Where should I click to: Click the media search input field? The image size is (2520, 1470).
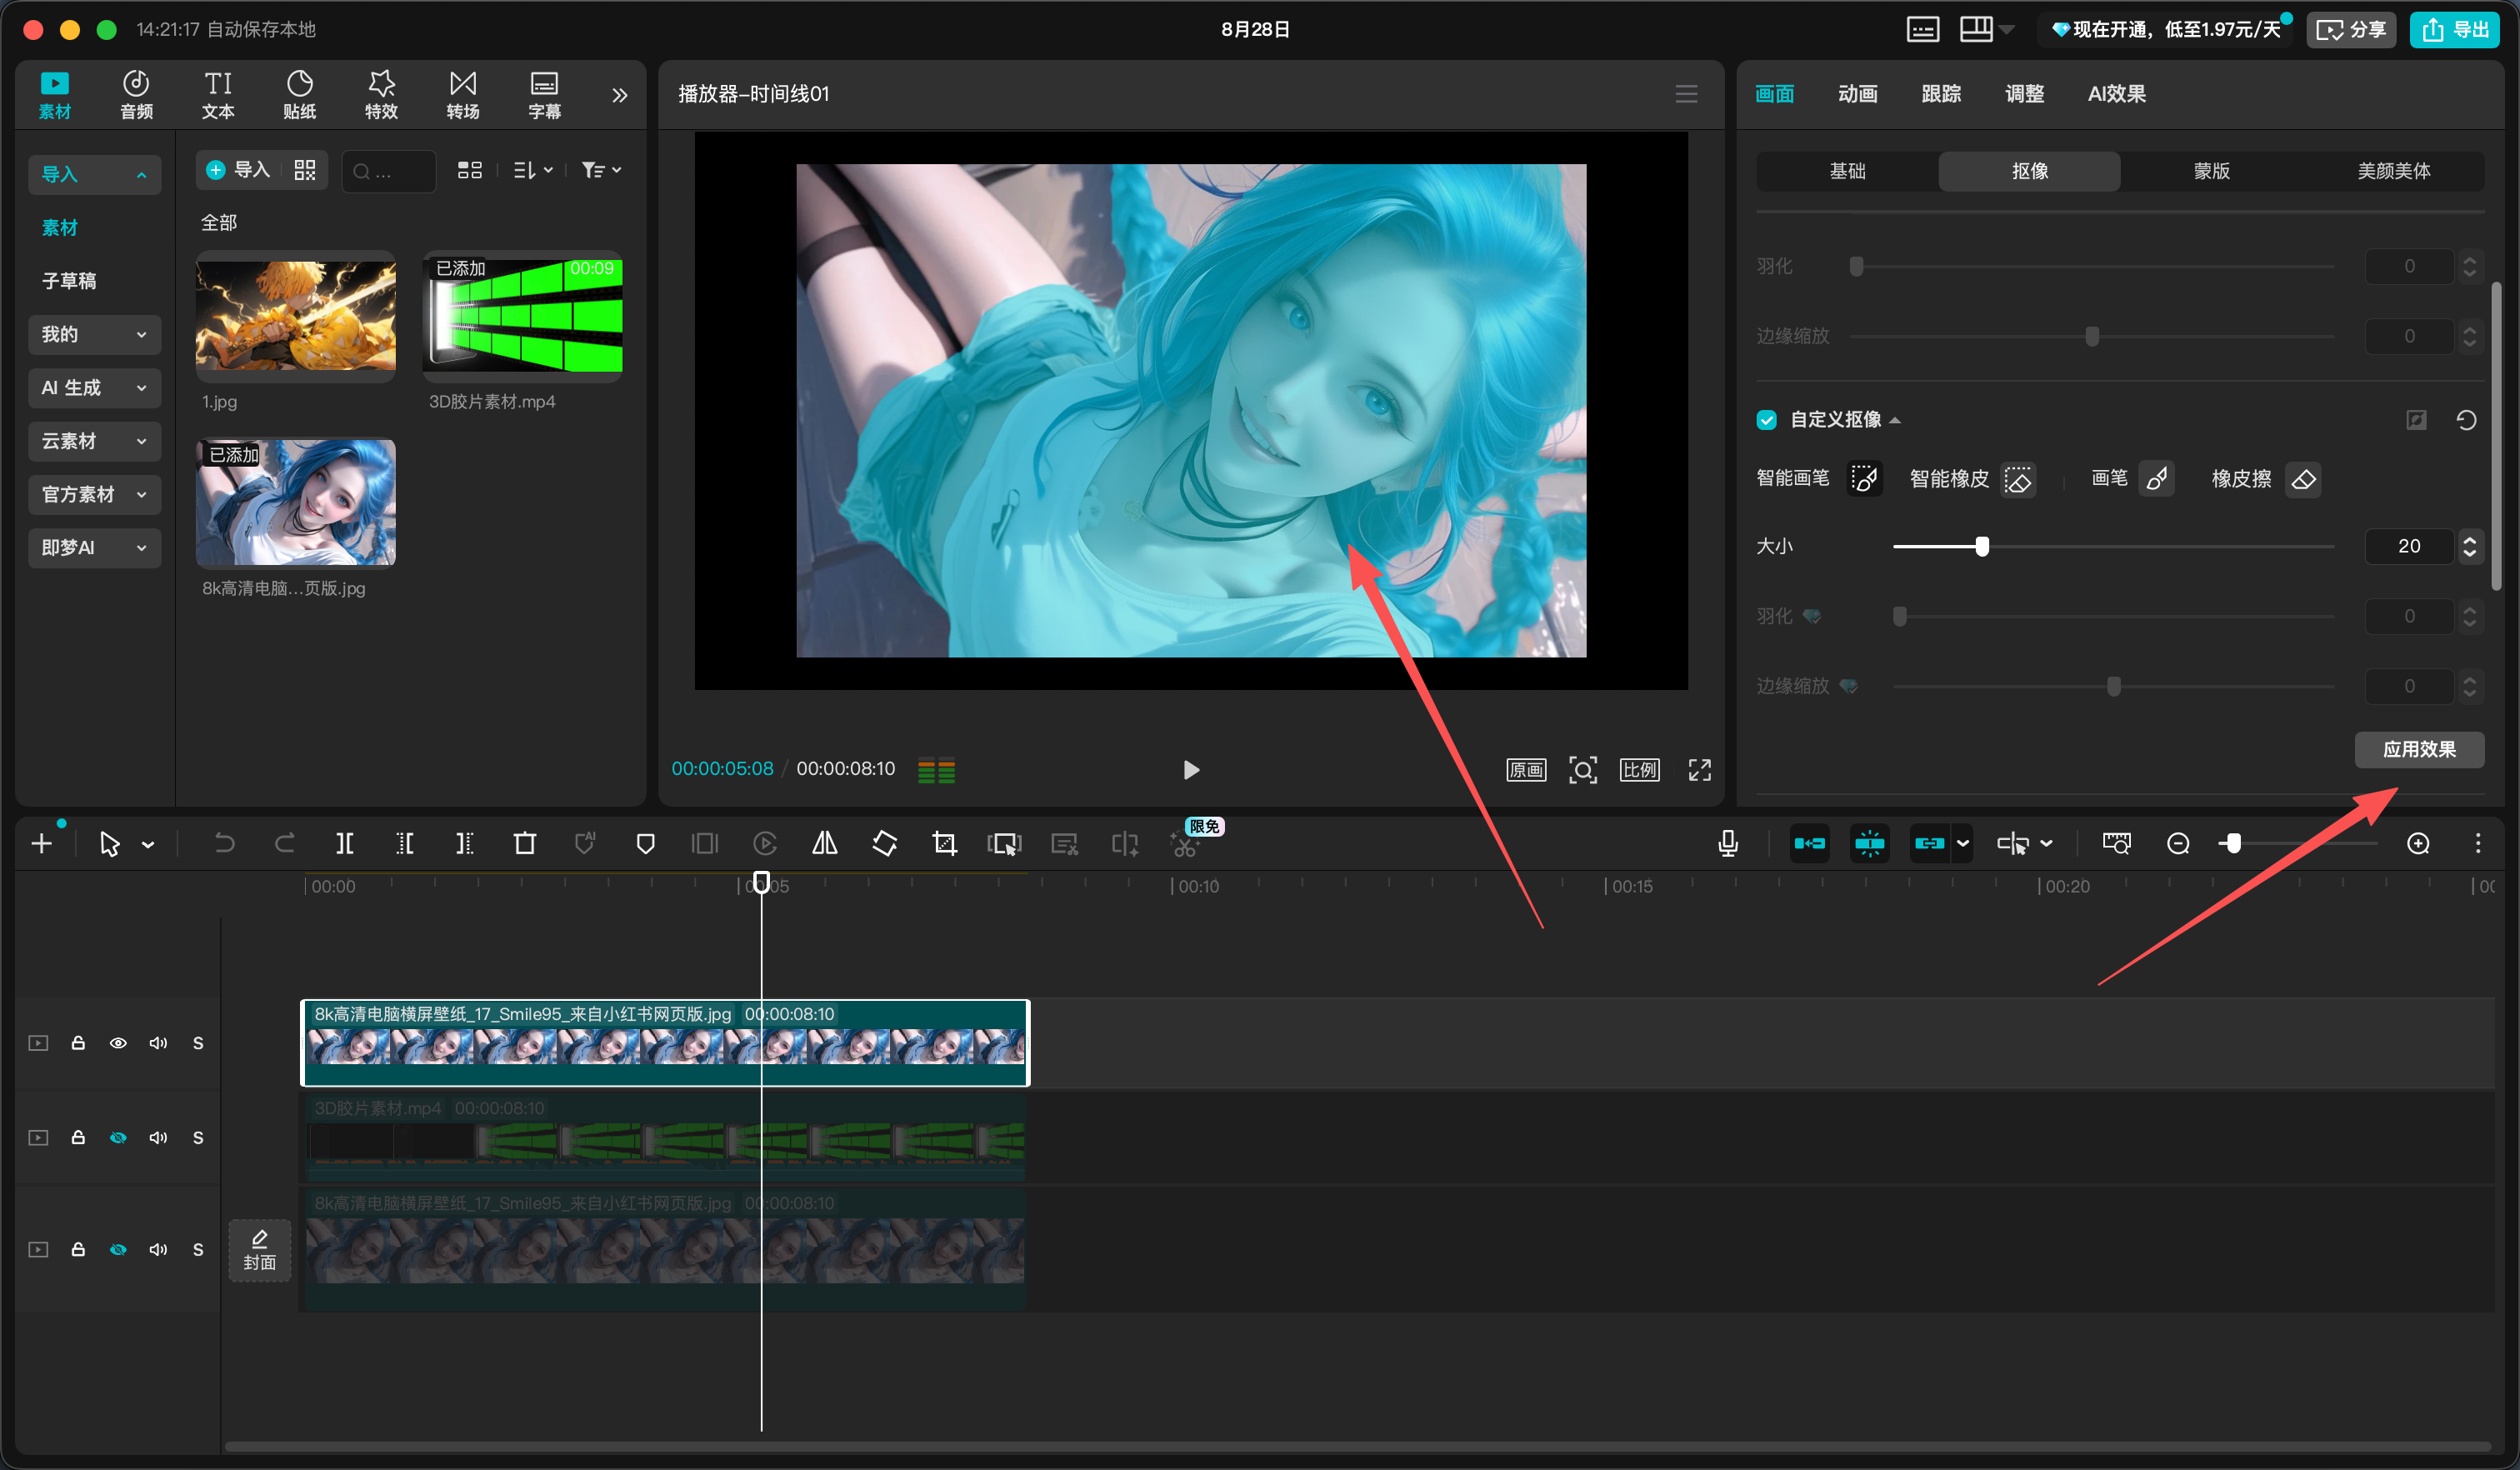point(389,171)
